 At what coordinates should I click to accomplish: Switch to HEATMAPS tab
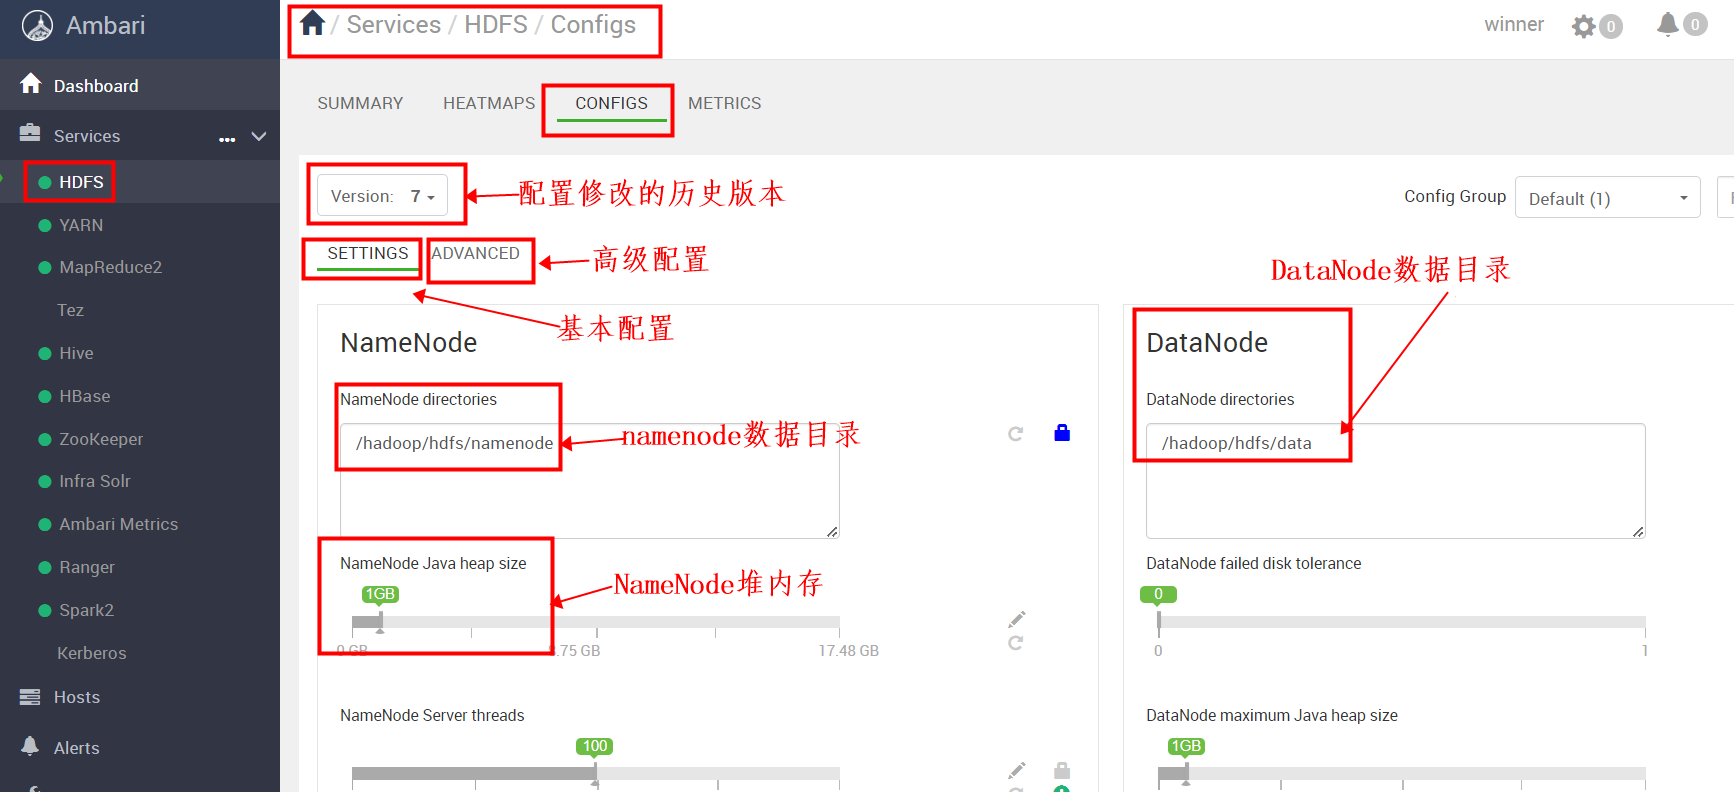point(489,103)
